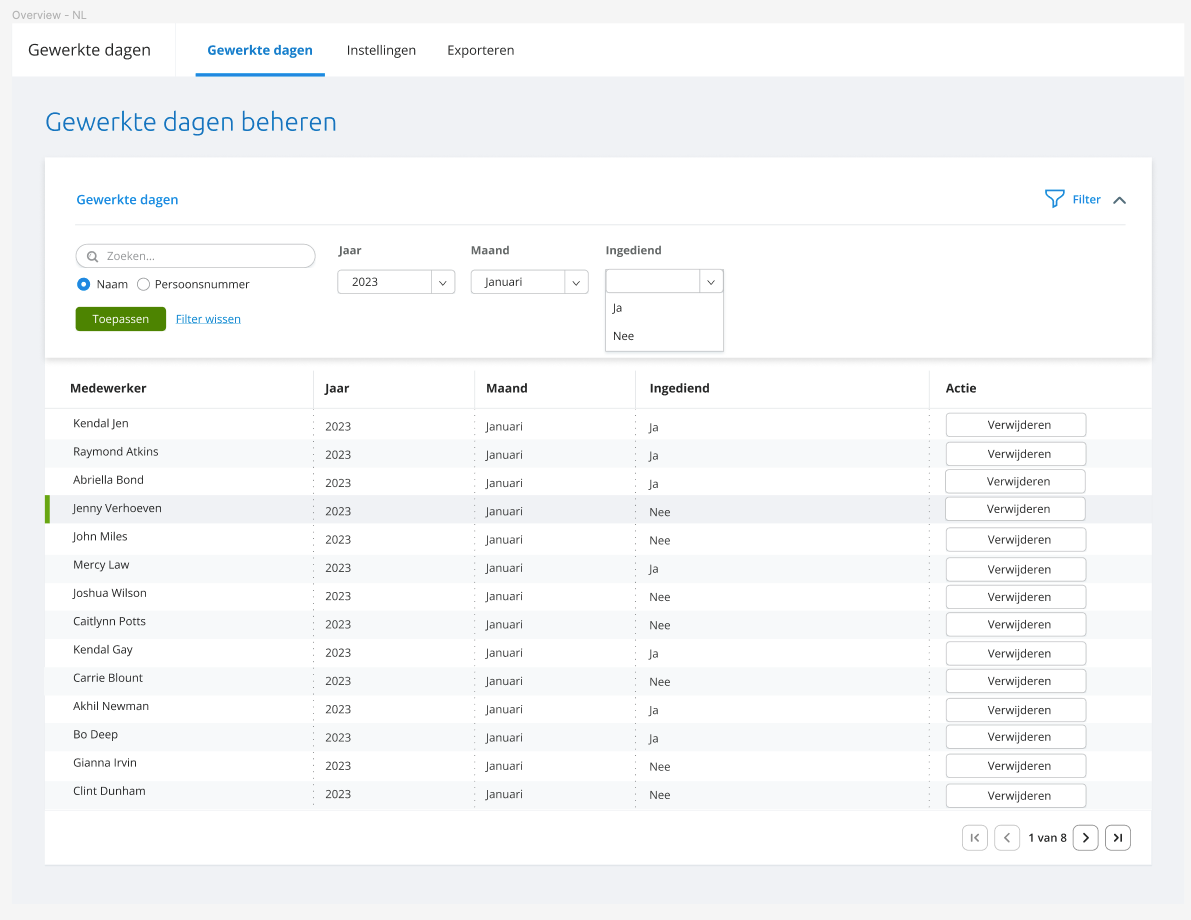
Task: Switch to the Exporteren tab
Action: tap(480, 50)
